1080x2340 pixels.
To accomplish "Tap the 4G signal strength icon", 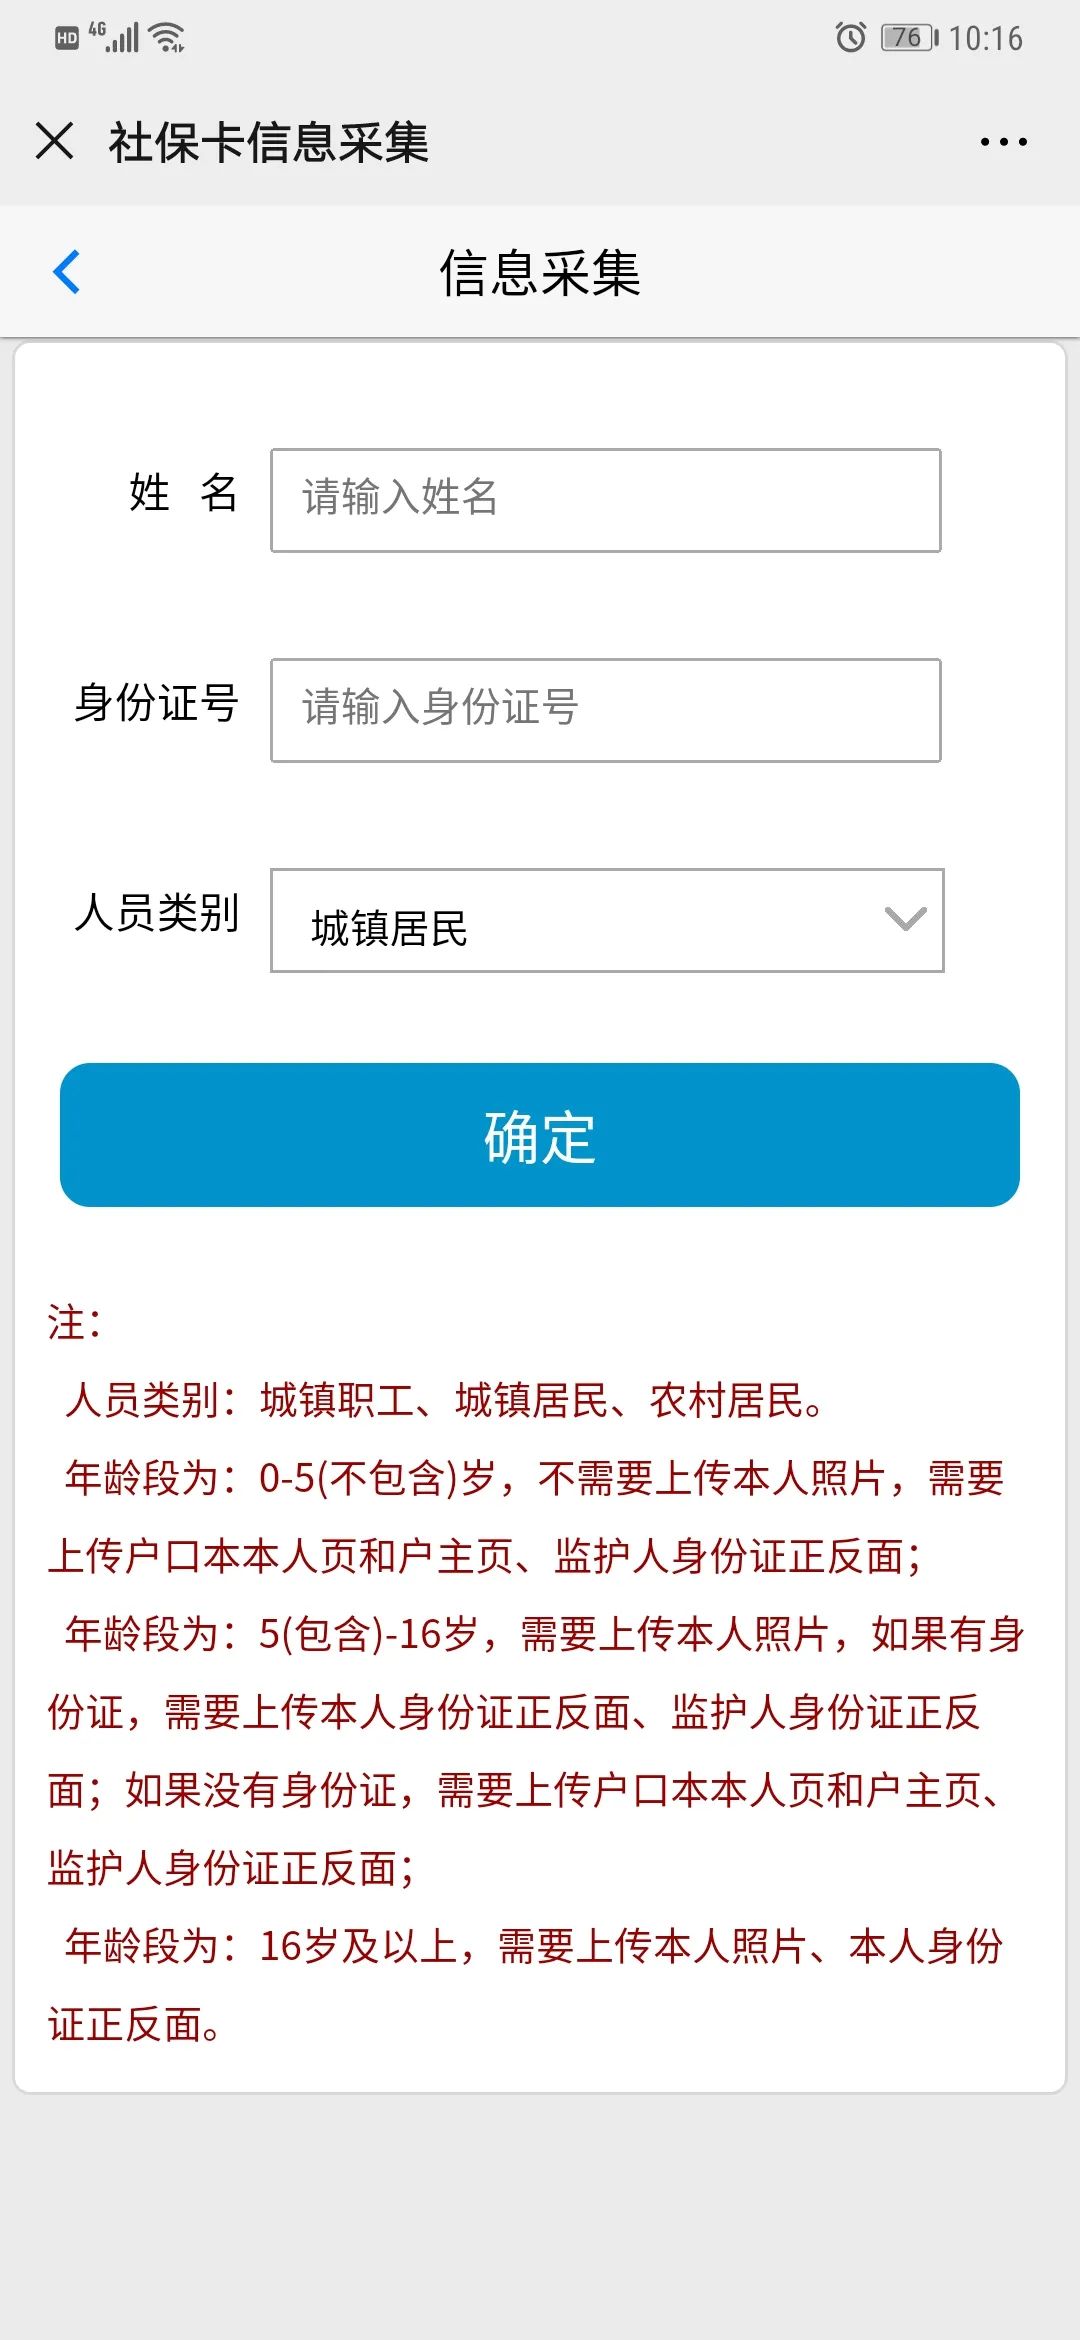I will tap(113, 37).
